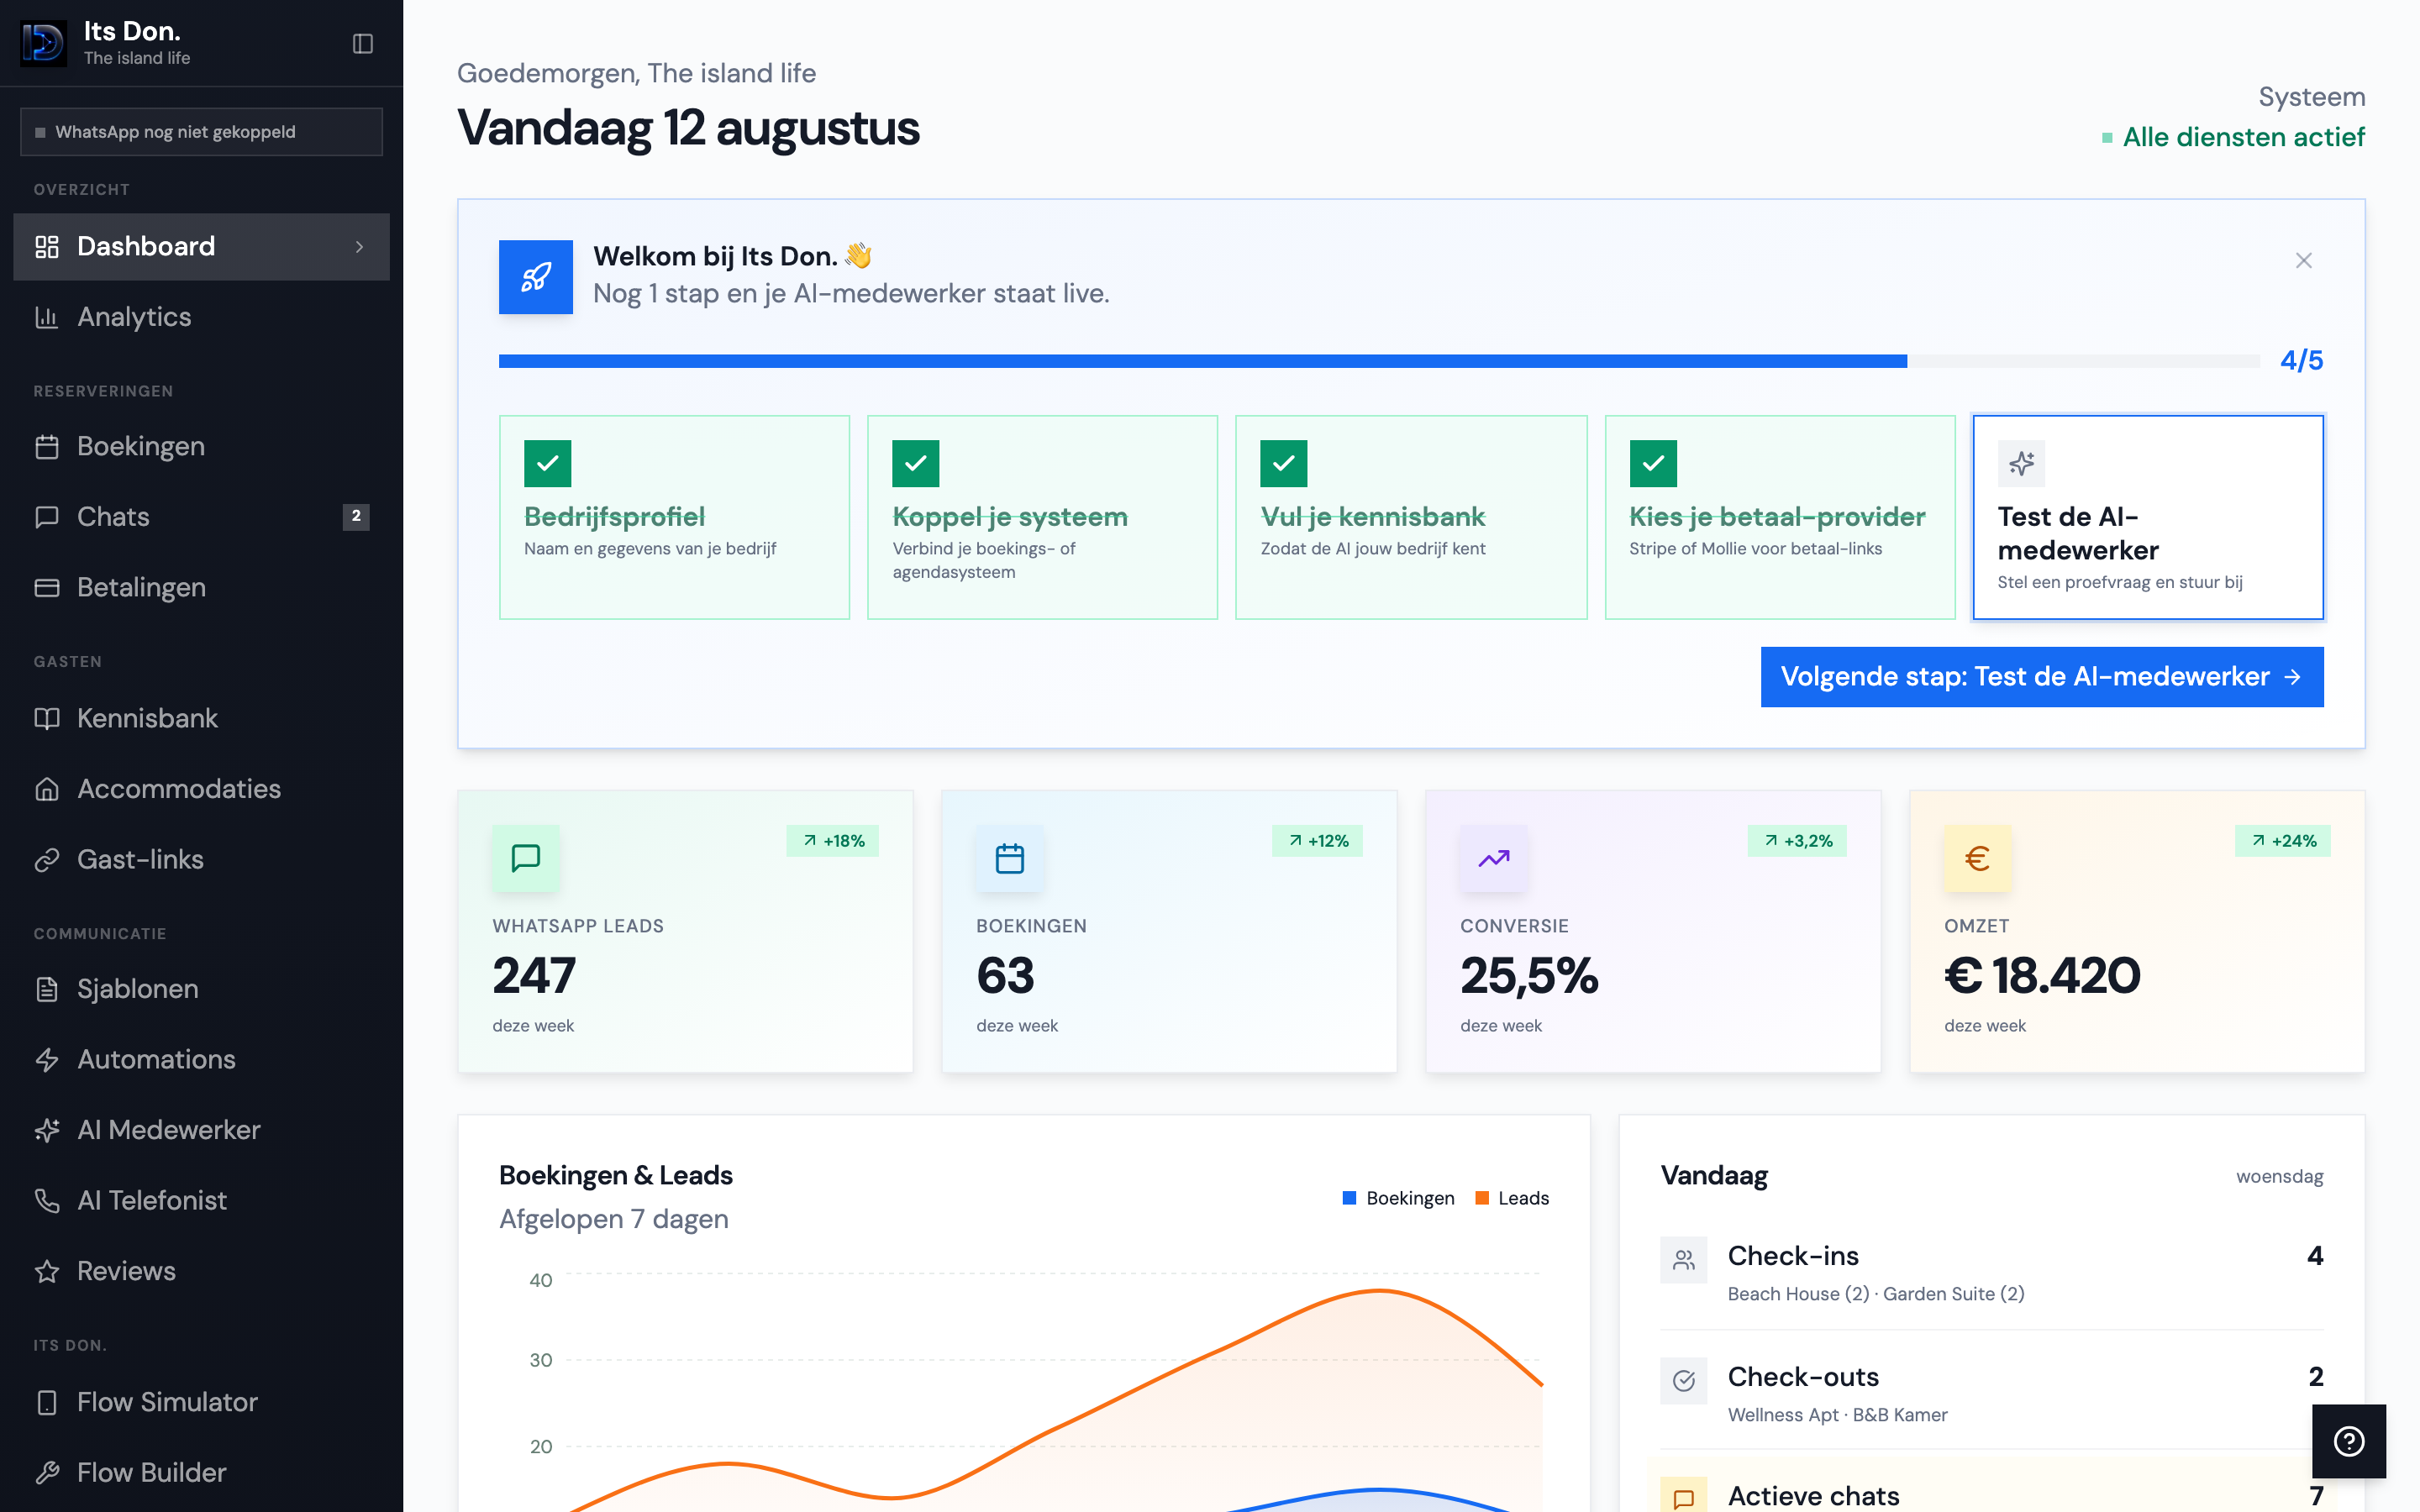Click the Vul je kennisbank checkmark
Image resolution: width=2420 pixels, height=1512 pixels.
click(x=1284, y=463)
